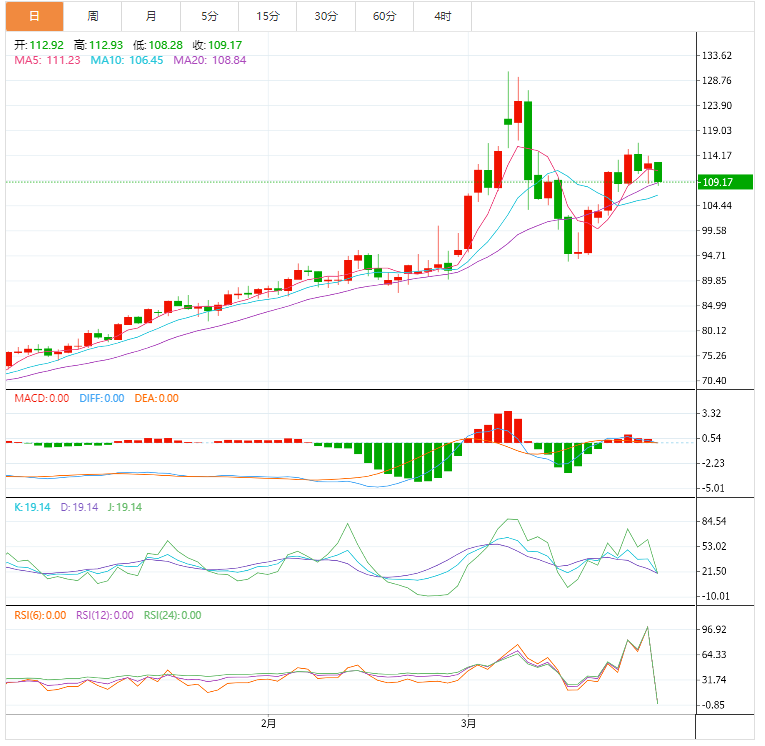The height and width of the screenshot is (746, 765).
Task: Switch to the 5分 interval tab
Action: 208,16
